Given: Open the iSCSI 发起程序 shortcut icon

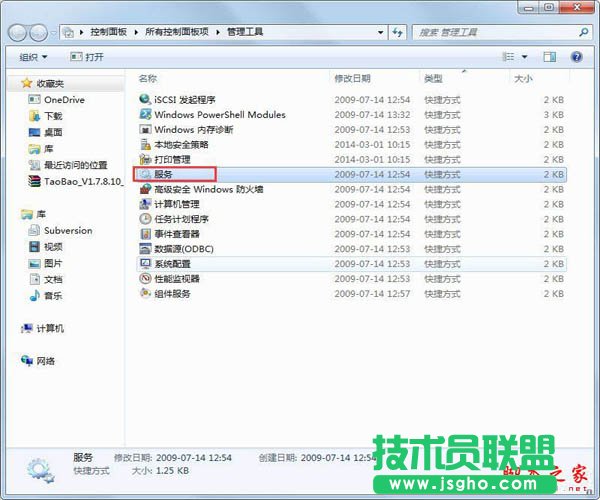Looking at the screenshot, I should click(x=145, y=99).
